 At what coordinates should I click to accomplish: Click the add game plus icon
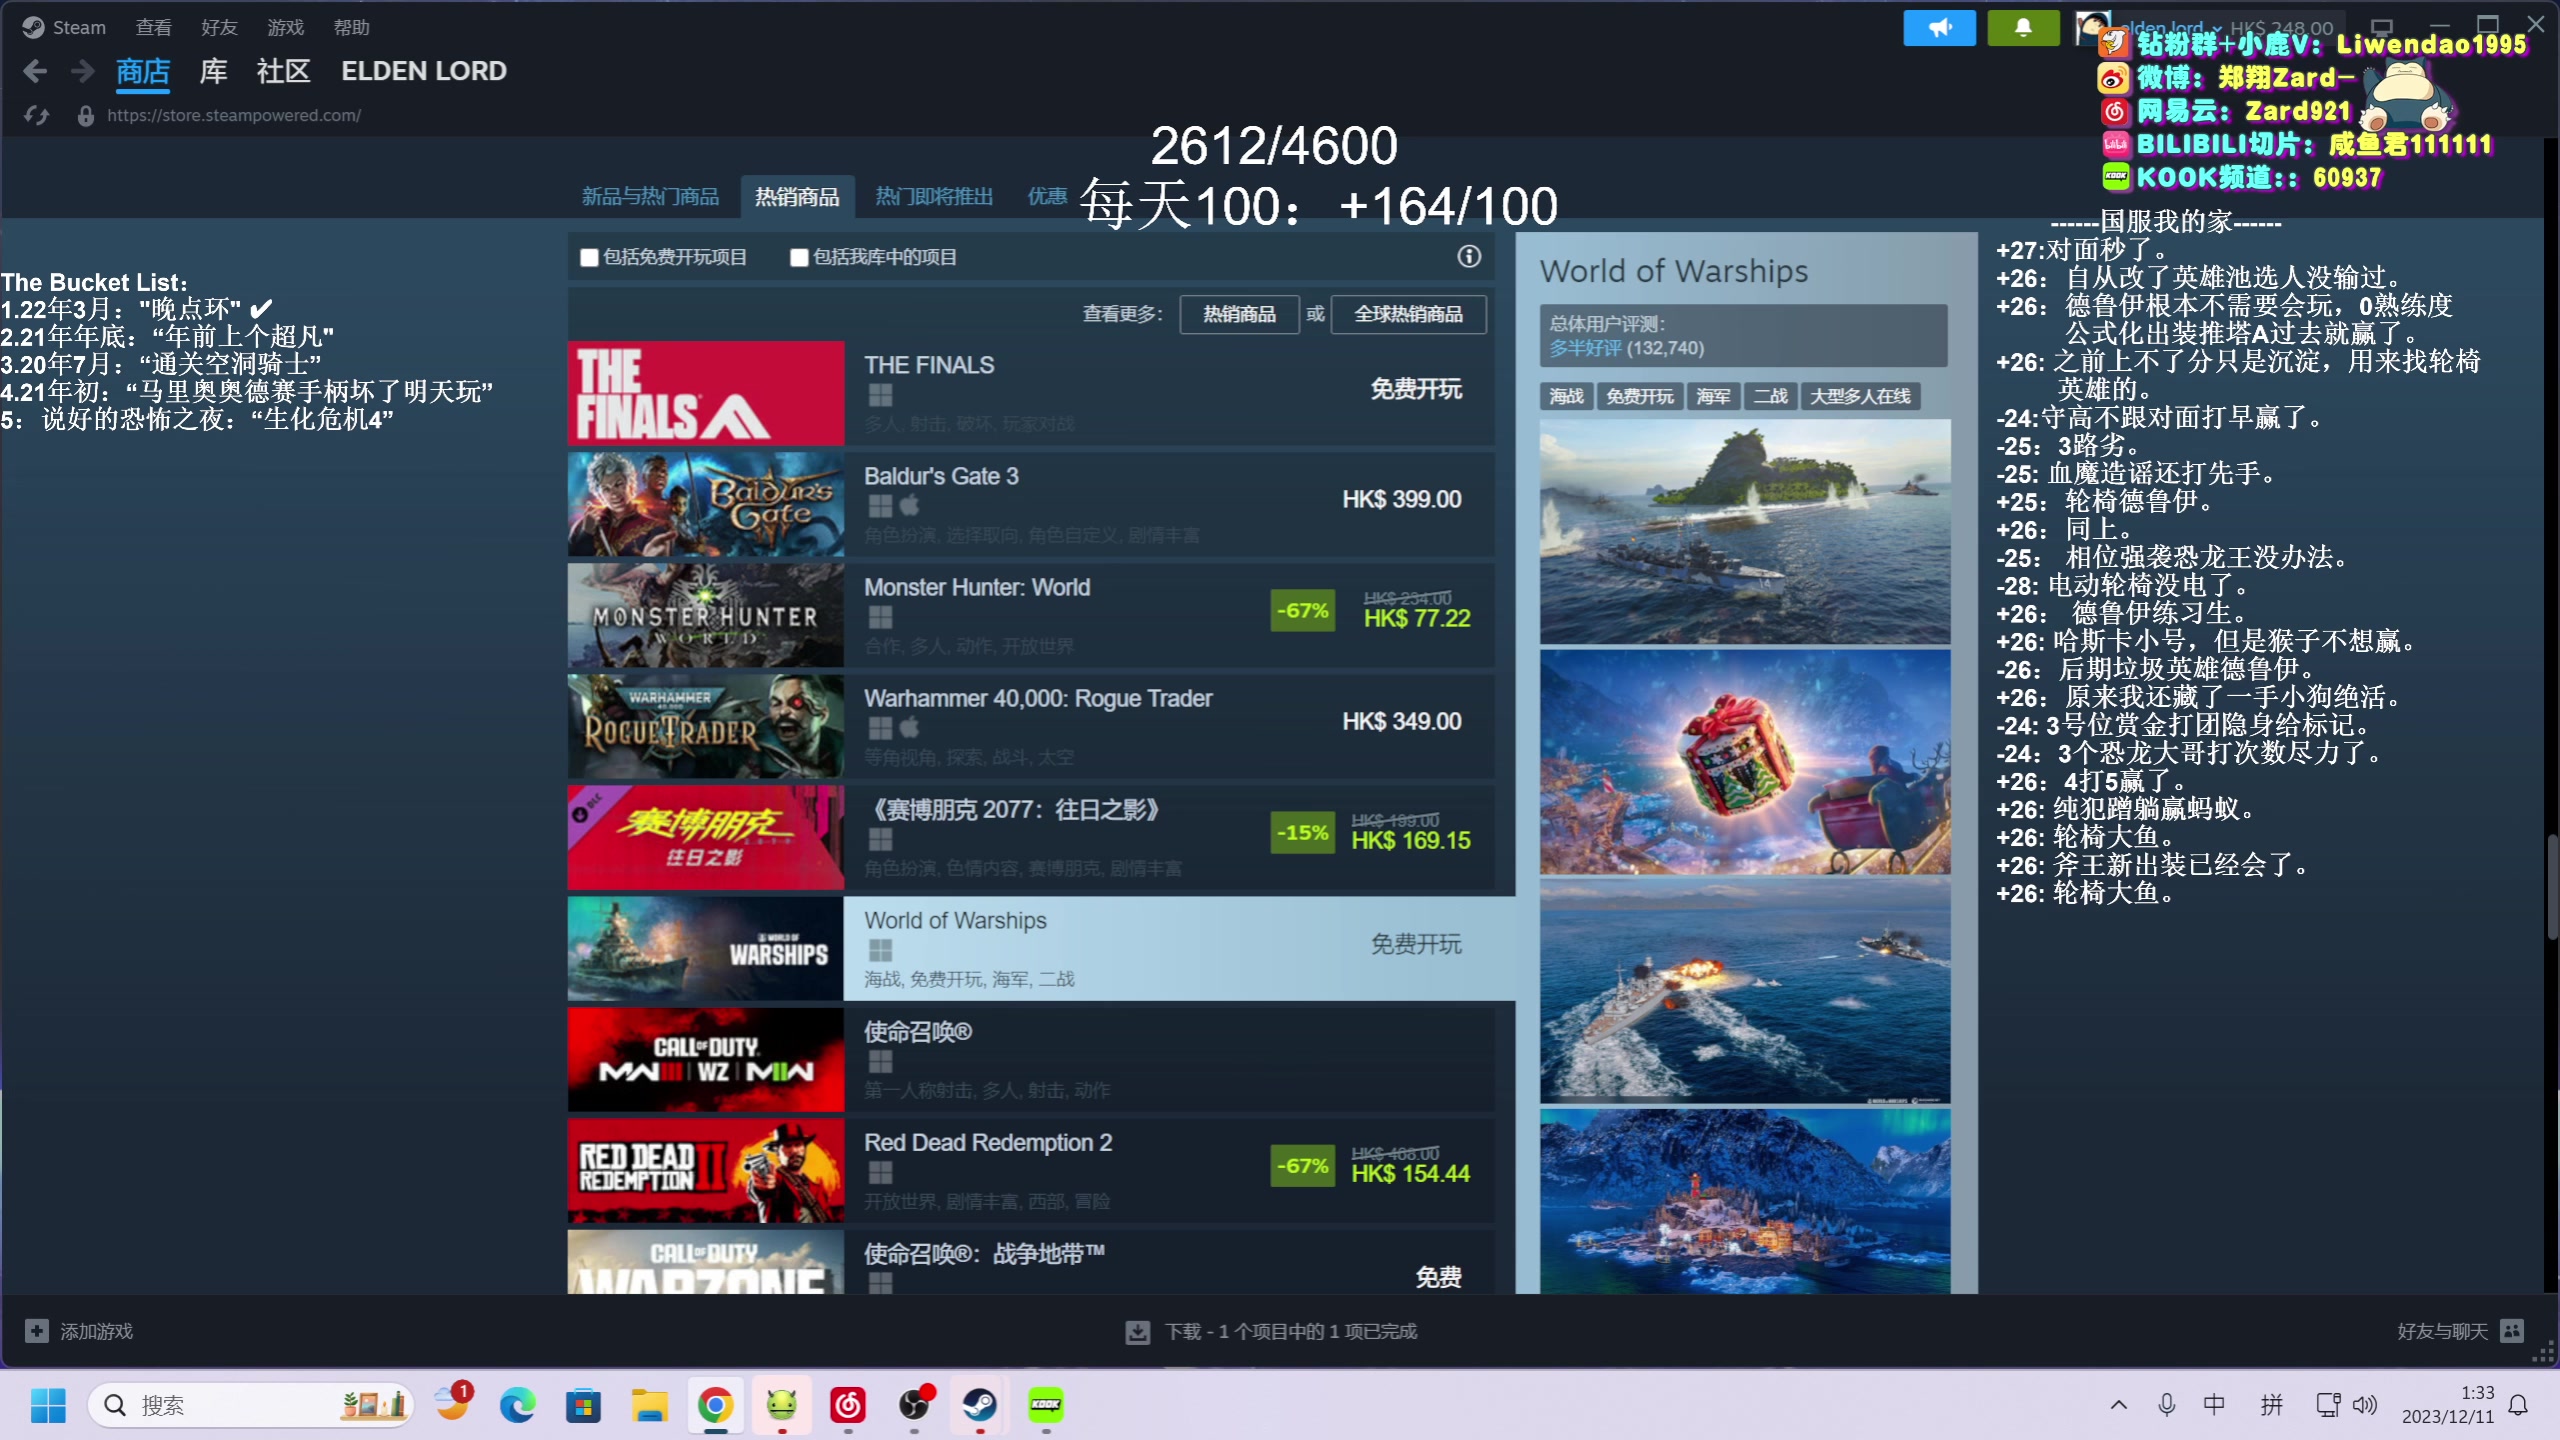(37, 1331)
